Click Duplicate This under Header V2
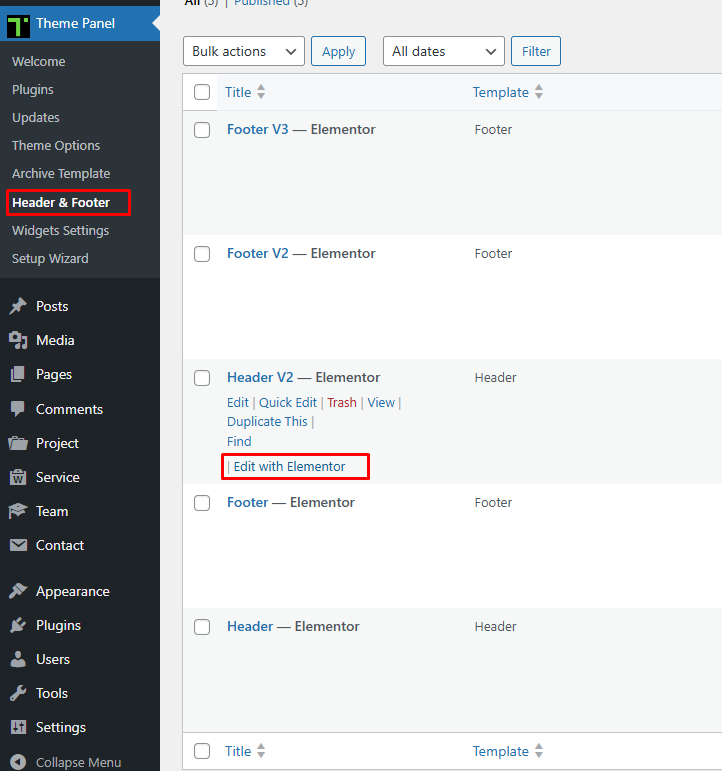 coord(267,422)
